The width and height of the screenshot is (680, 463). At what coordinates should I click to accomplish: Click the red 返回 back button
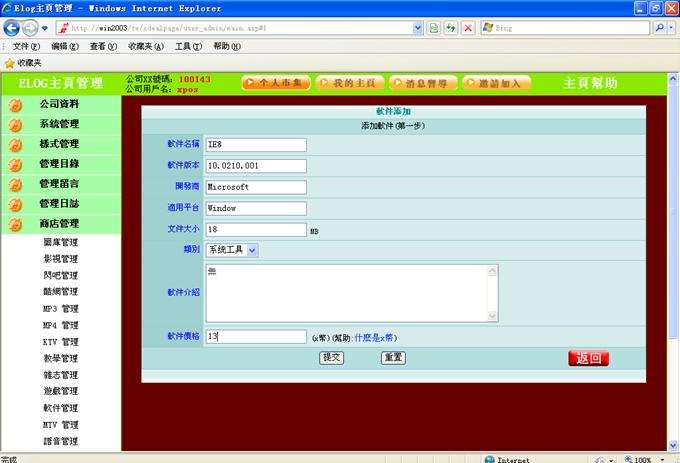click(x=588, y=358)
